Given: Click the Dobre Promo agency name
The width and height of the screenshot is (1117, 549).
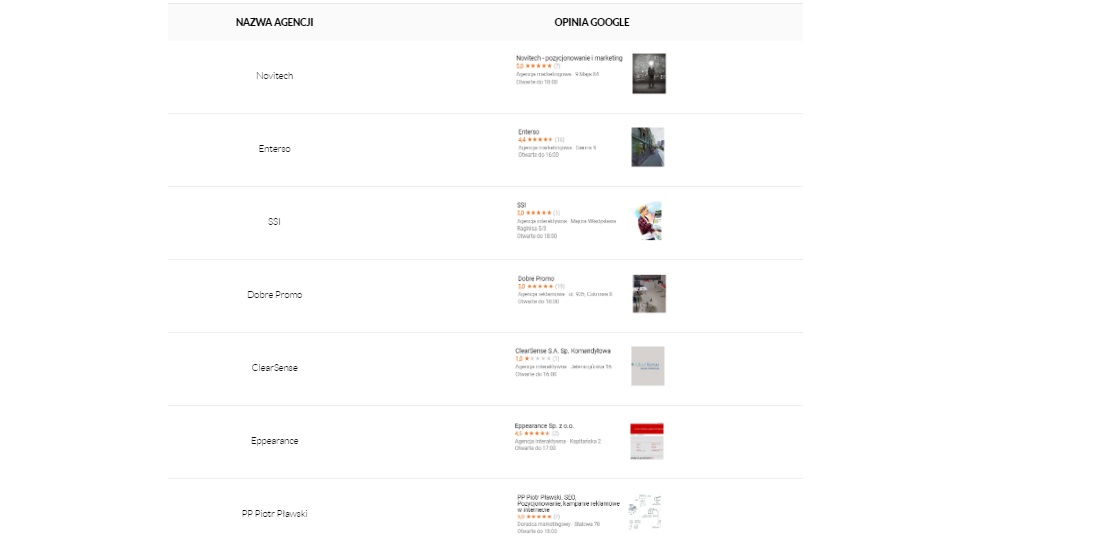Looking at the screenshot, I should (274, 295).
